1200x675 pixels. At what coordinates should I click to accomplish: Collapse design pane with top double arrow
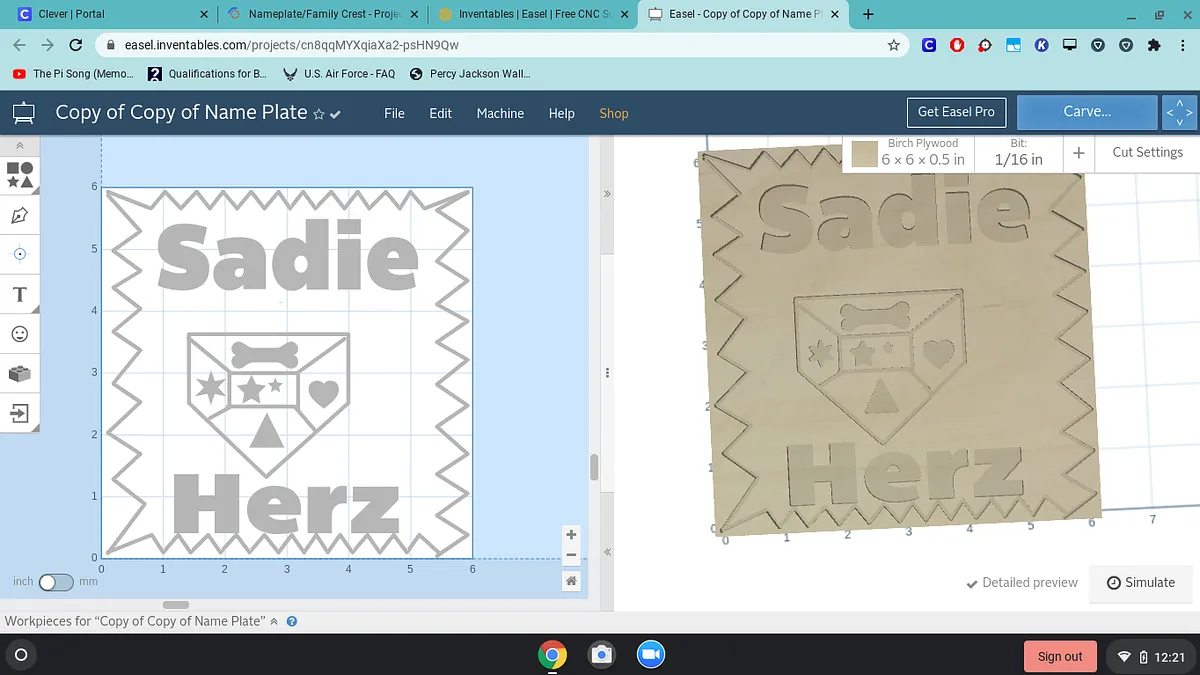606,193
